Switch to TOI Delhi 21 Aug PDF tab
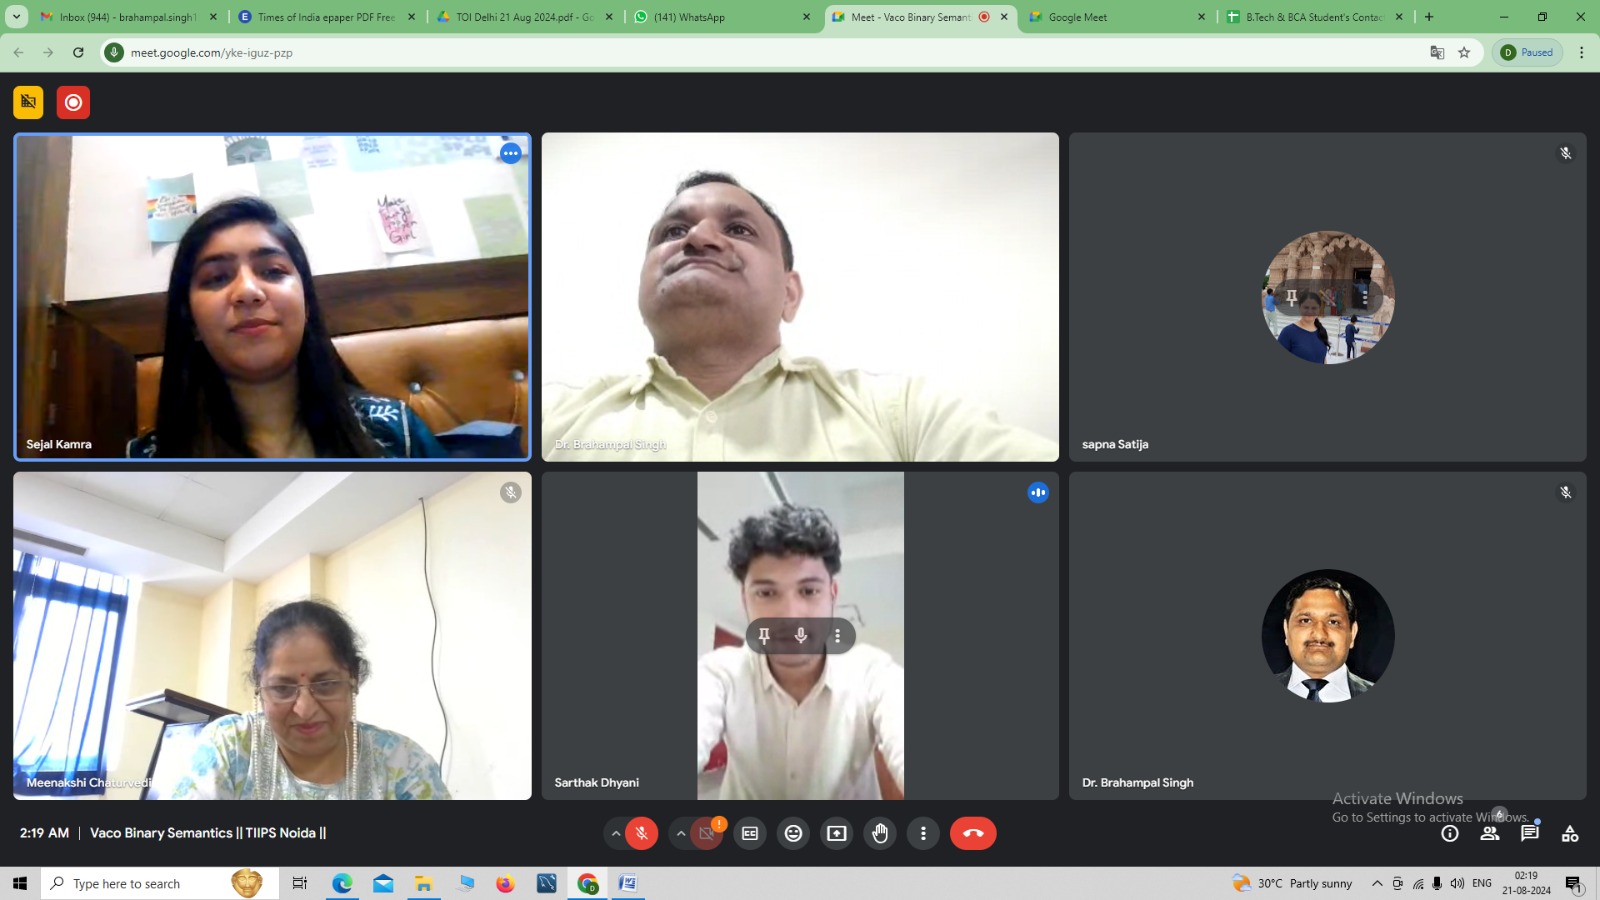This screenshot has height=900, width=1600. tap(524, 17)
